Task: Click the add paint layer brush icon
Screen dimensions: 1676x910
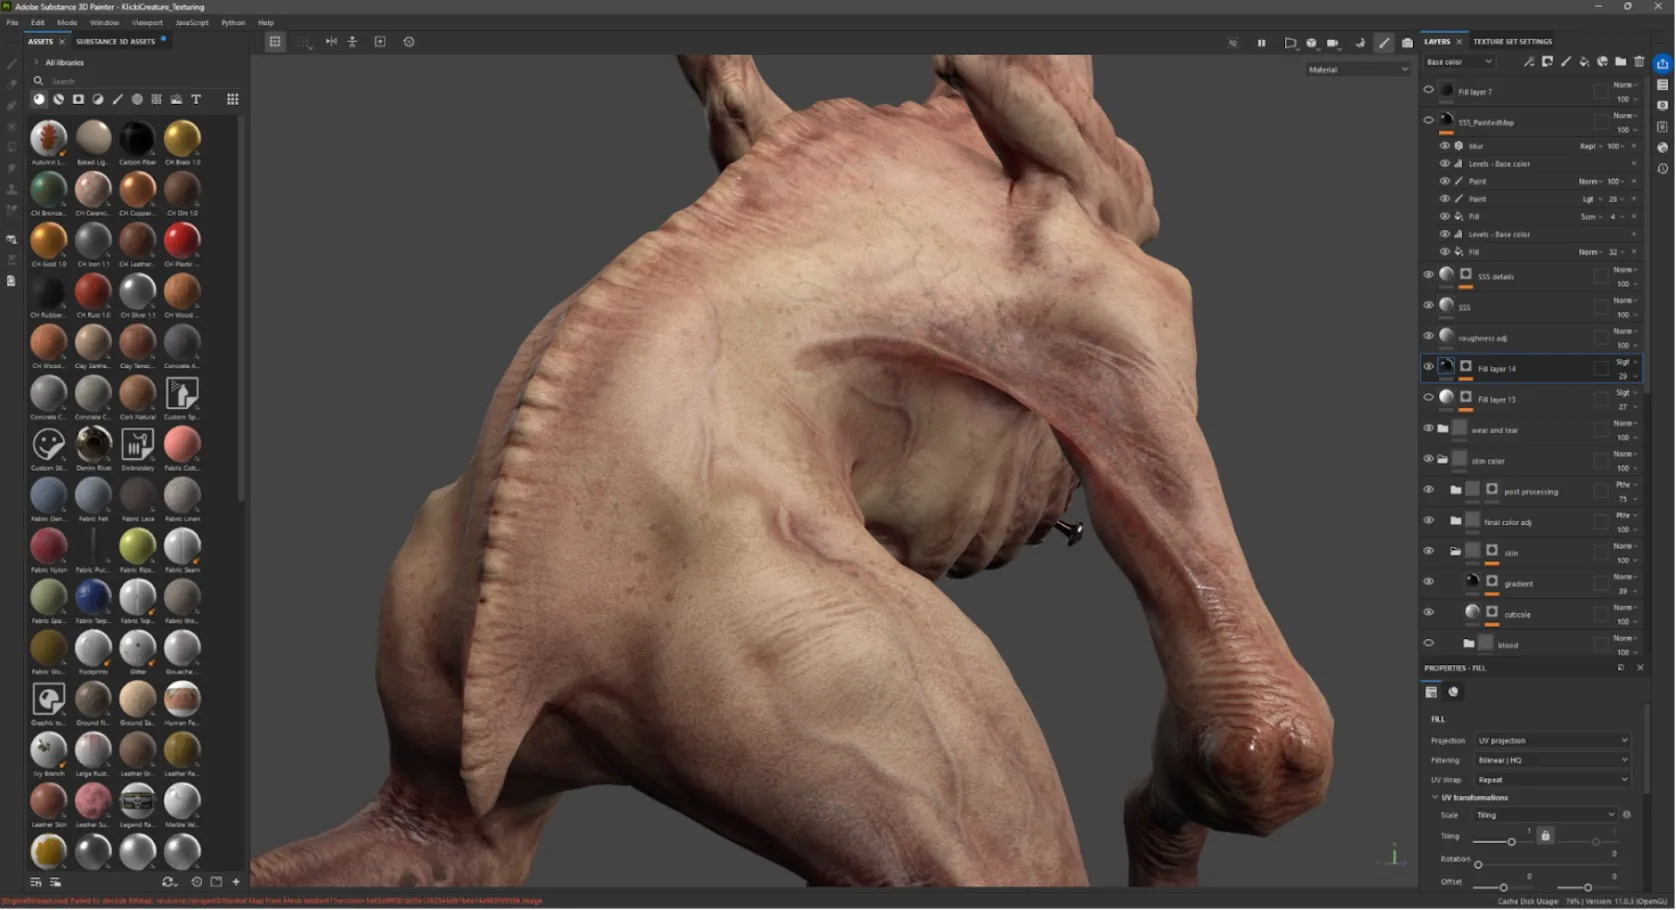Action: click(x=1566, y=62)
